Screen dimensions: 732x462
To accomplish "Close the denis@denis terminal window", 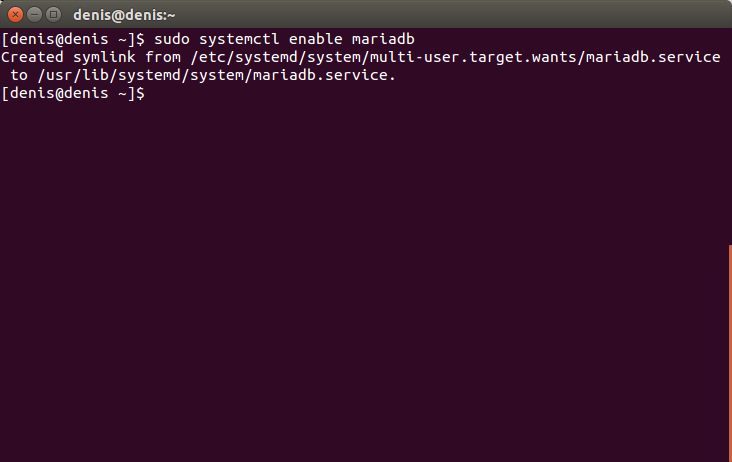I will (15, 15).
